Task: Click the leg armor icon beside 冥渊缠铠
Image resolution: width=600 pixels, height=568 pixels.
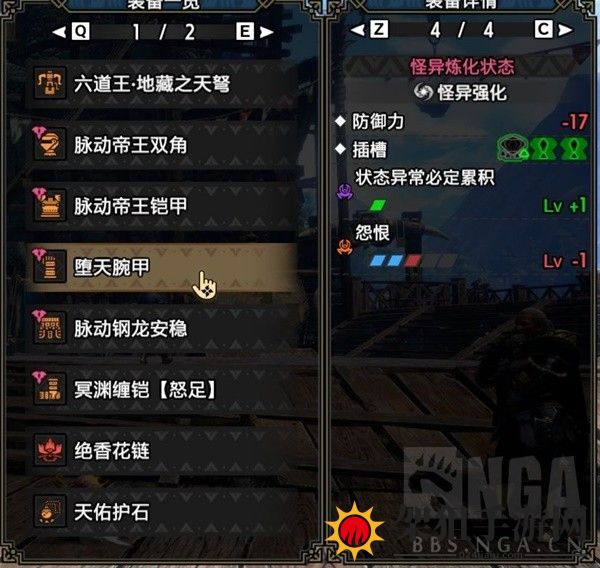Action: (x=50, y=389)
